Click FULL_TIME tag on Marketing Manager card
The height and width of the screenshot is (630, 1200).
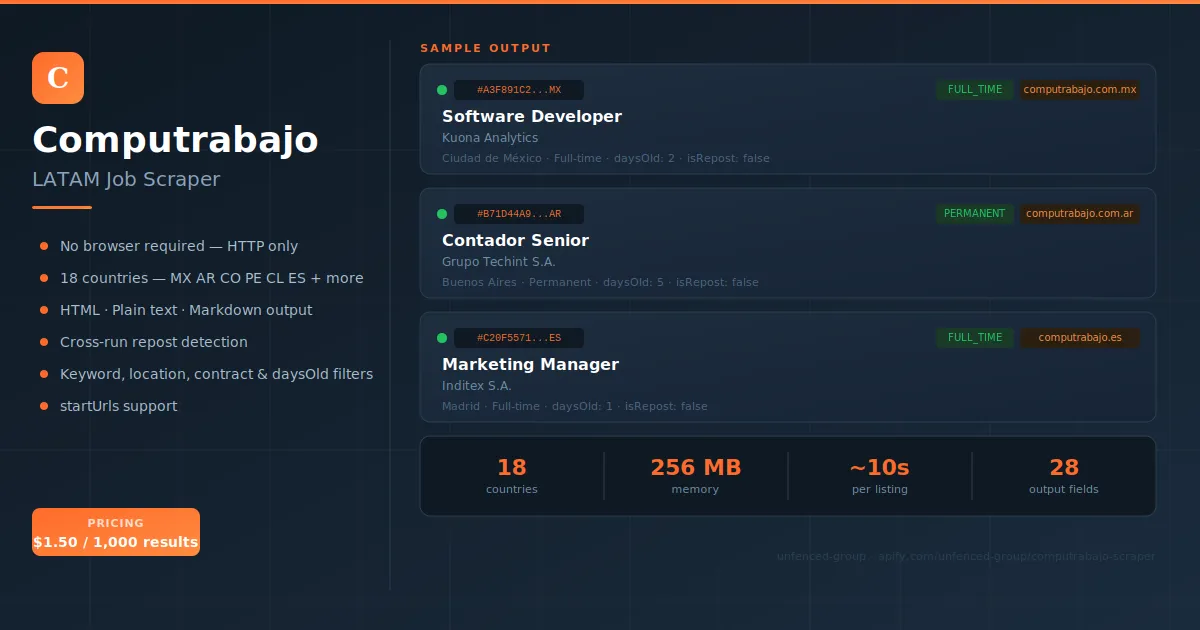pyautogui.click(x=975, y=338)
